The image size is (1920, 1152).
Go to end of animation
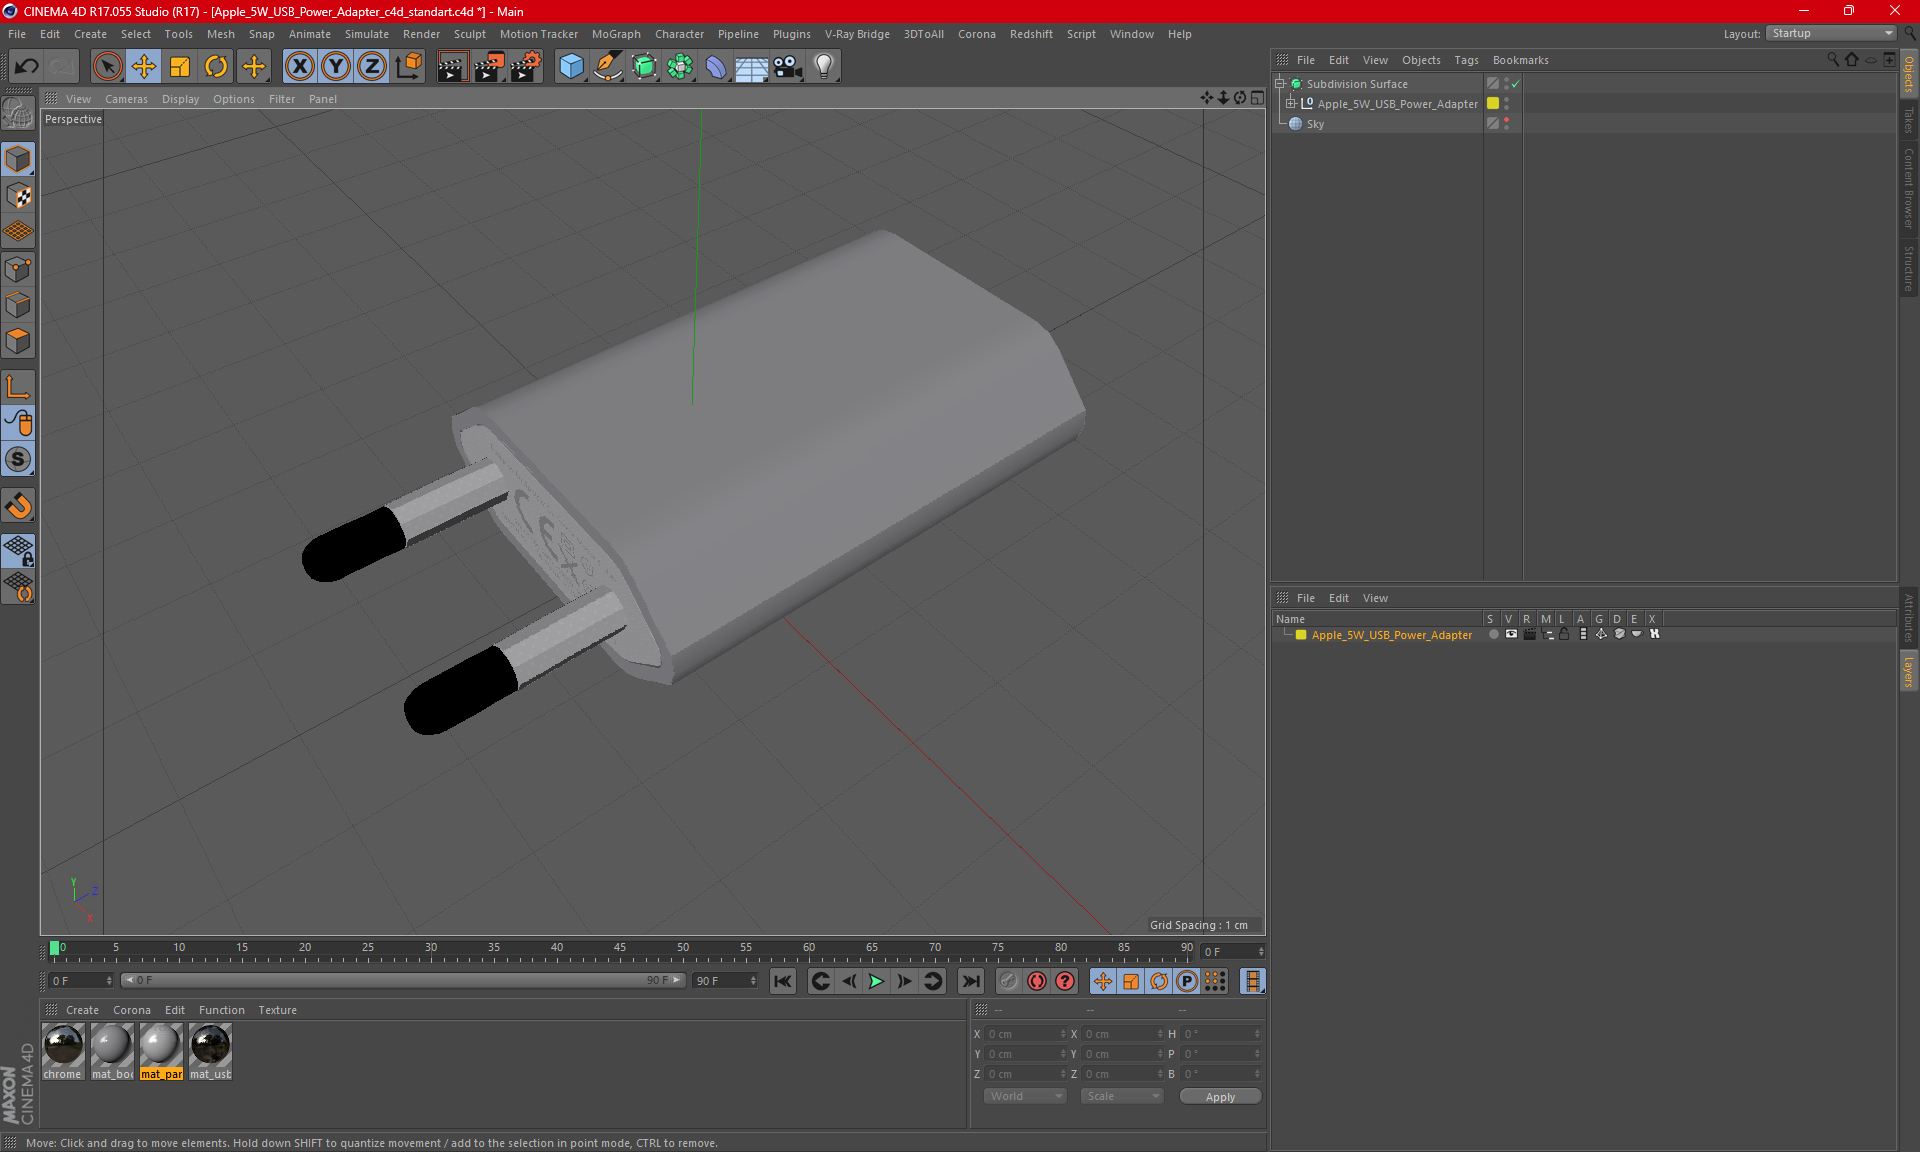[x=970, y=982]
